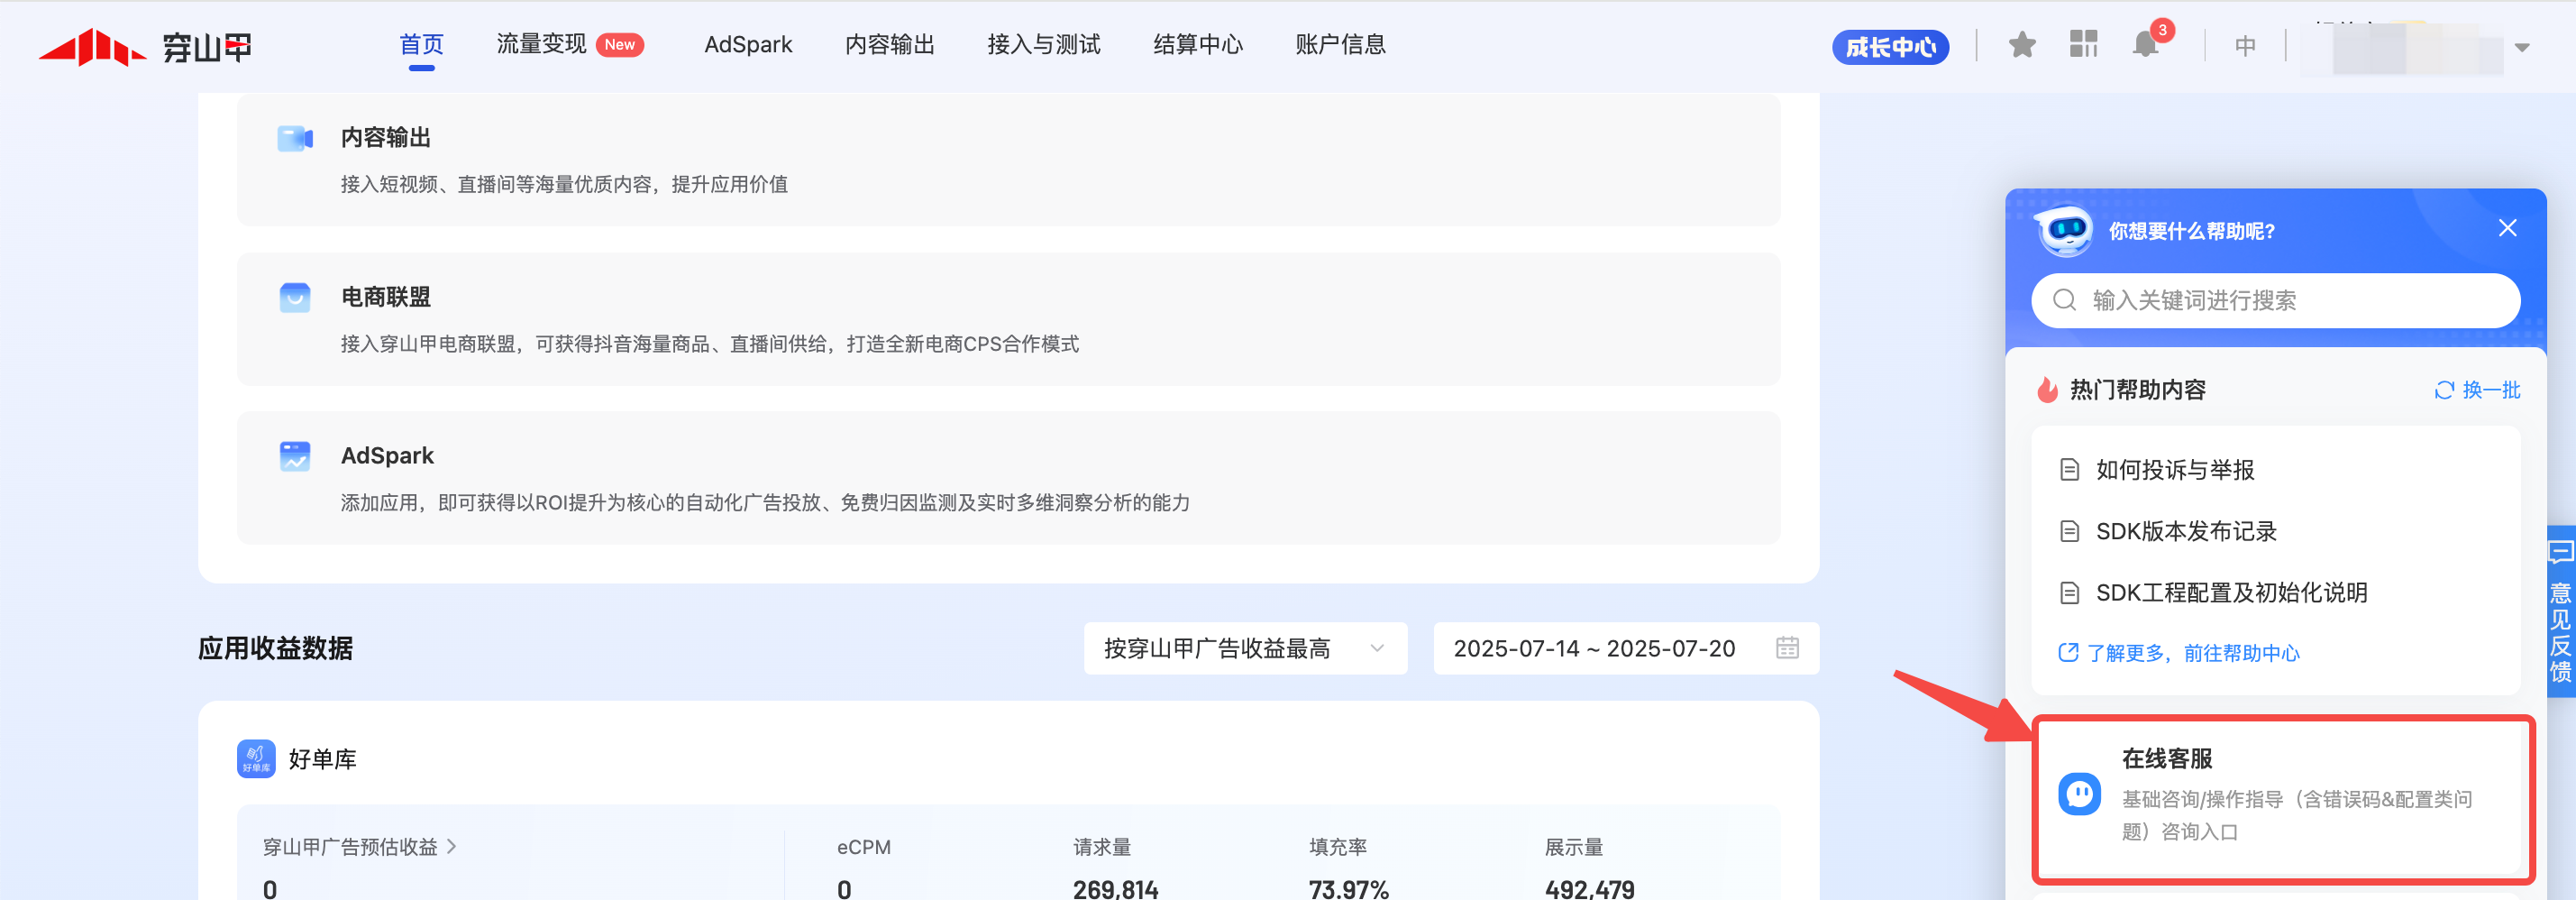Image resolution: width=2576 pixels, height=900 pixels.
Task: Open the account dropdown arrow in header
Action: coord(2521,47)
